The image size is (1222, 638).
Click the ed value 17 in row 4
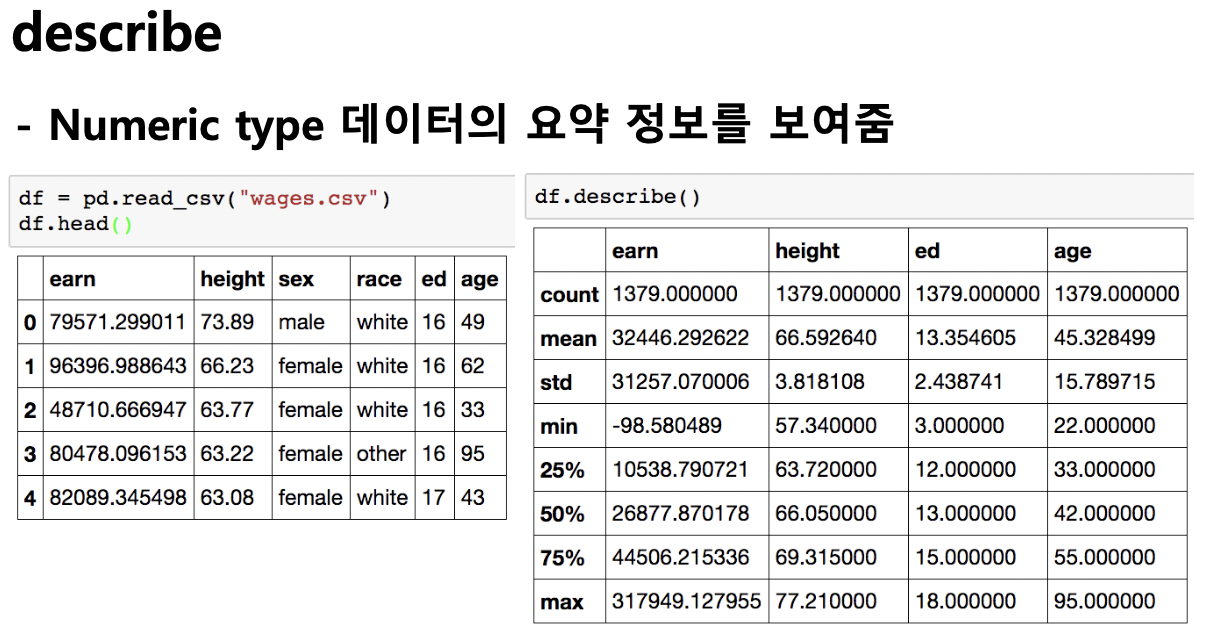(433, 498)
